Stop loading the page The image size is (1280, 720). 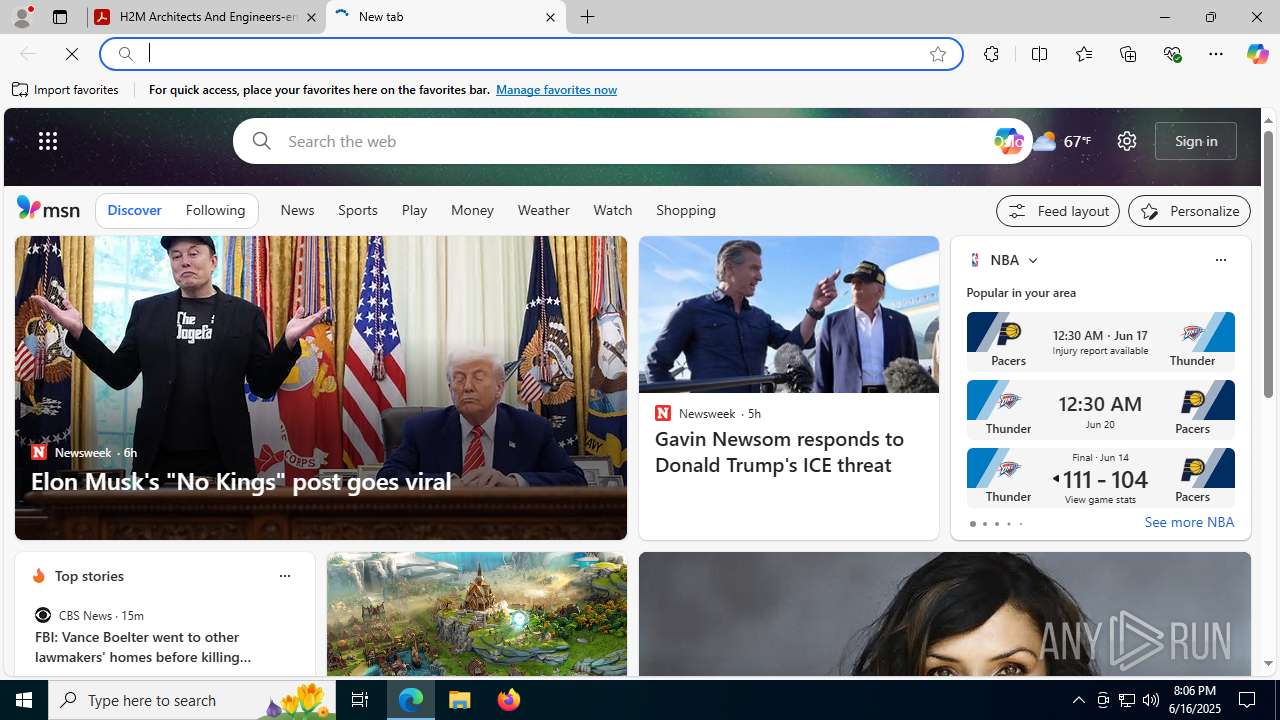[72, 54]
